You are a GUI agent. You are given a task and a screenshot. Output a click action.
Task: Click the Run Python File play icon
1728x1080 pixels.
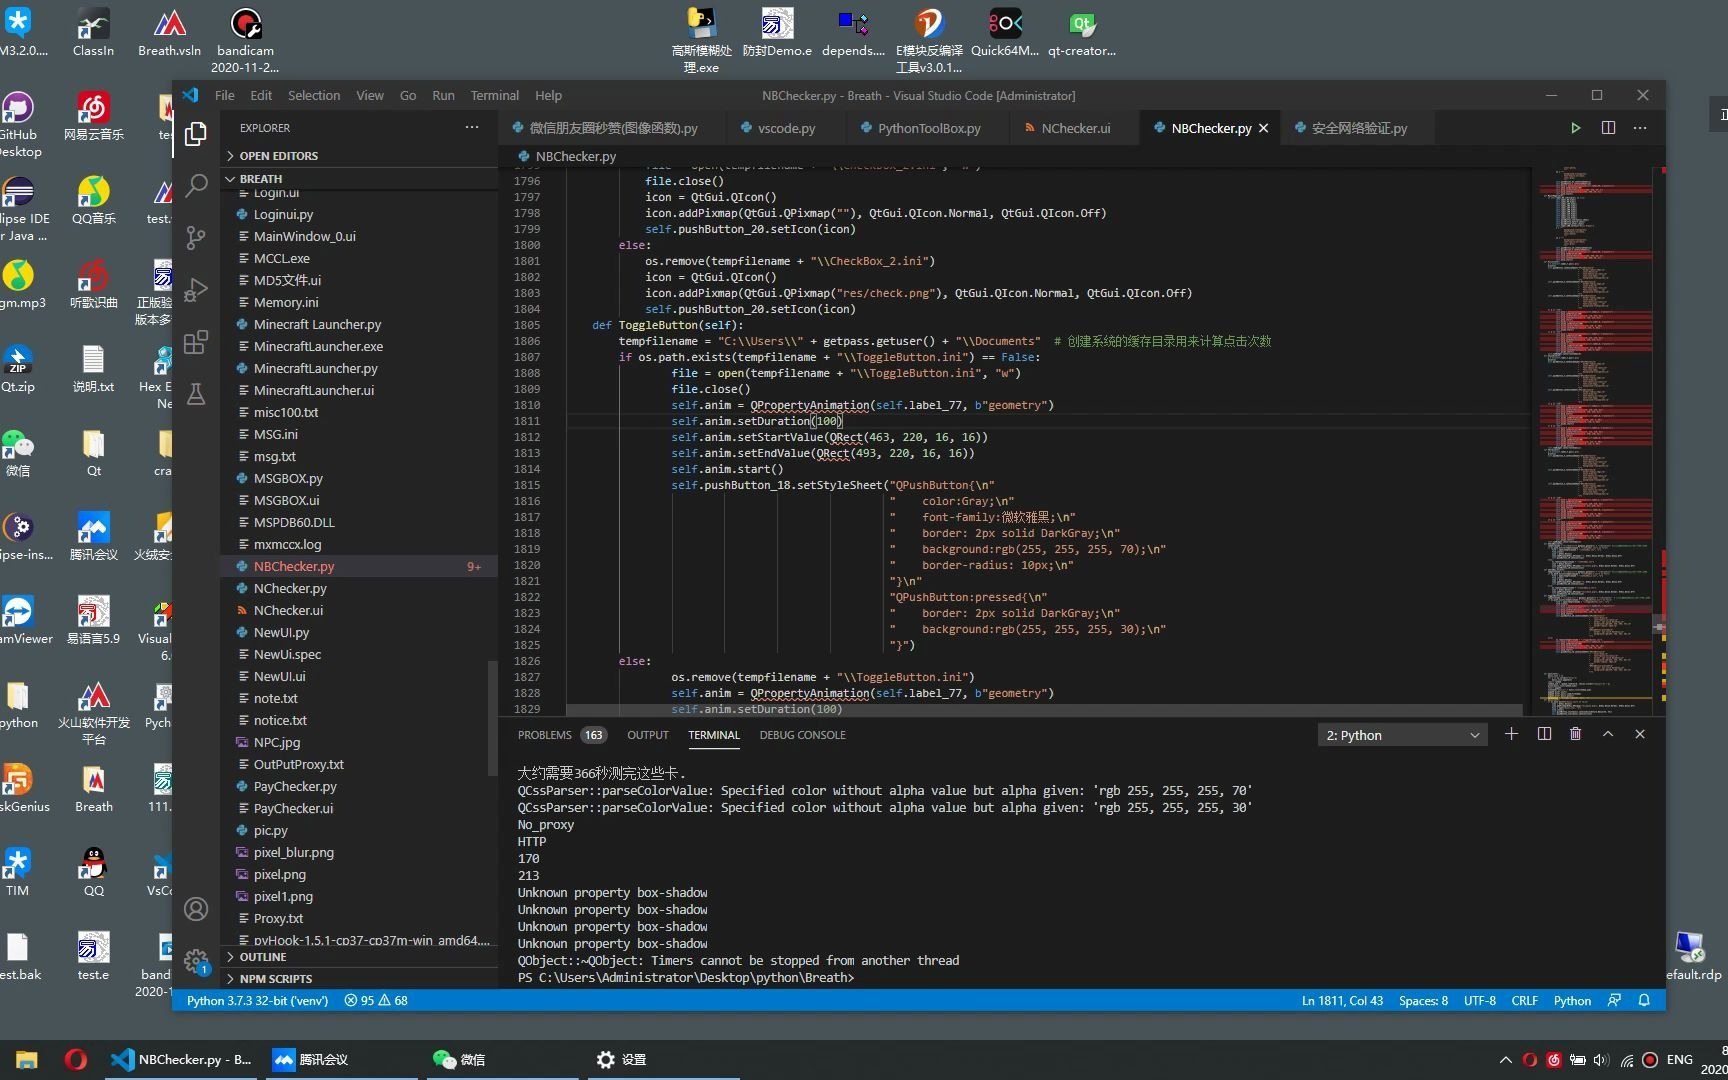(1575, 128)
